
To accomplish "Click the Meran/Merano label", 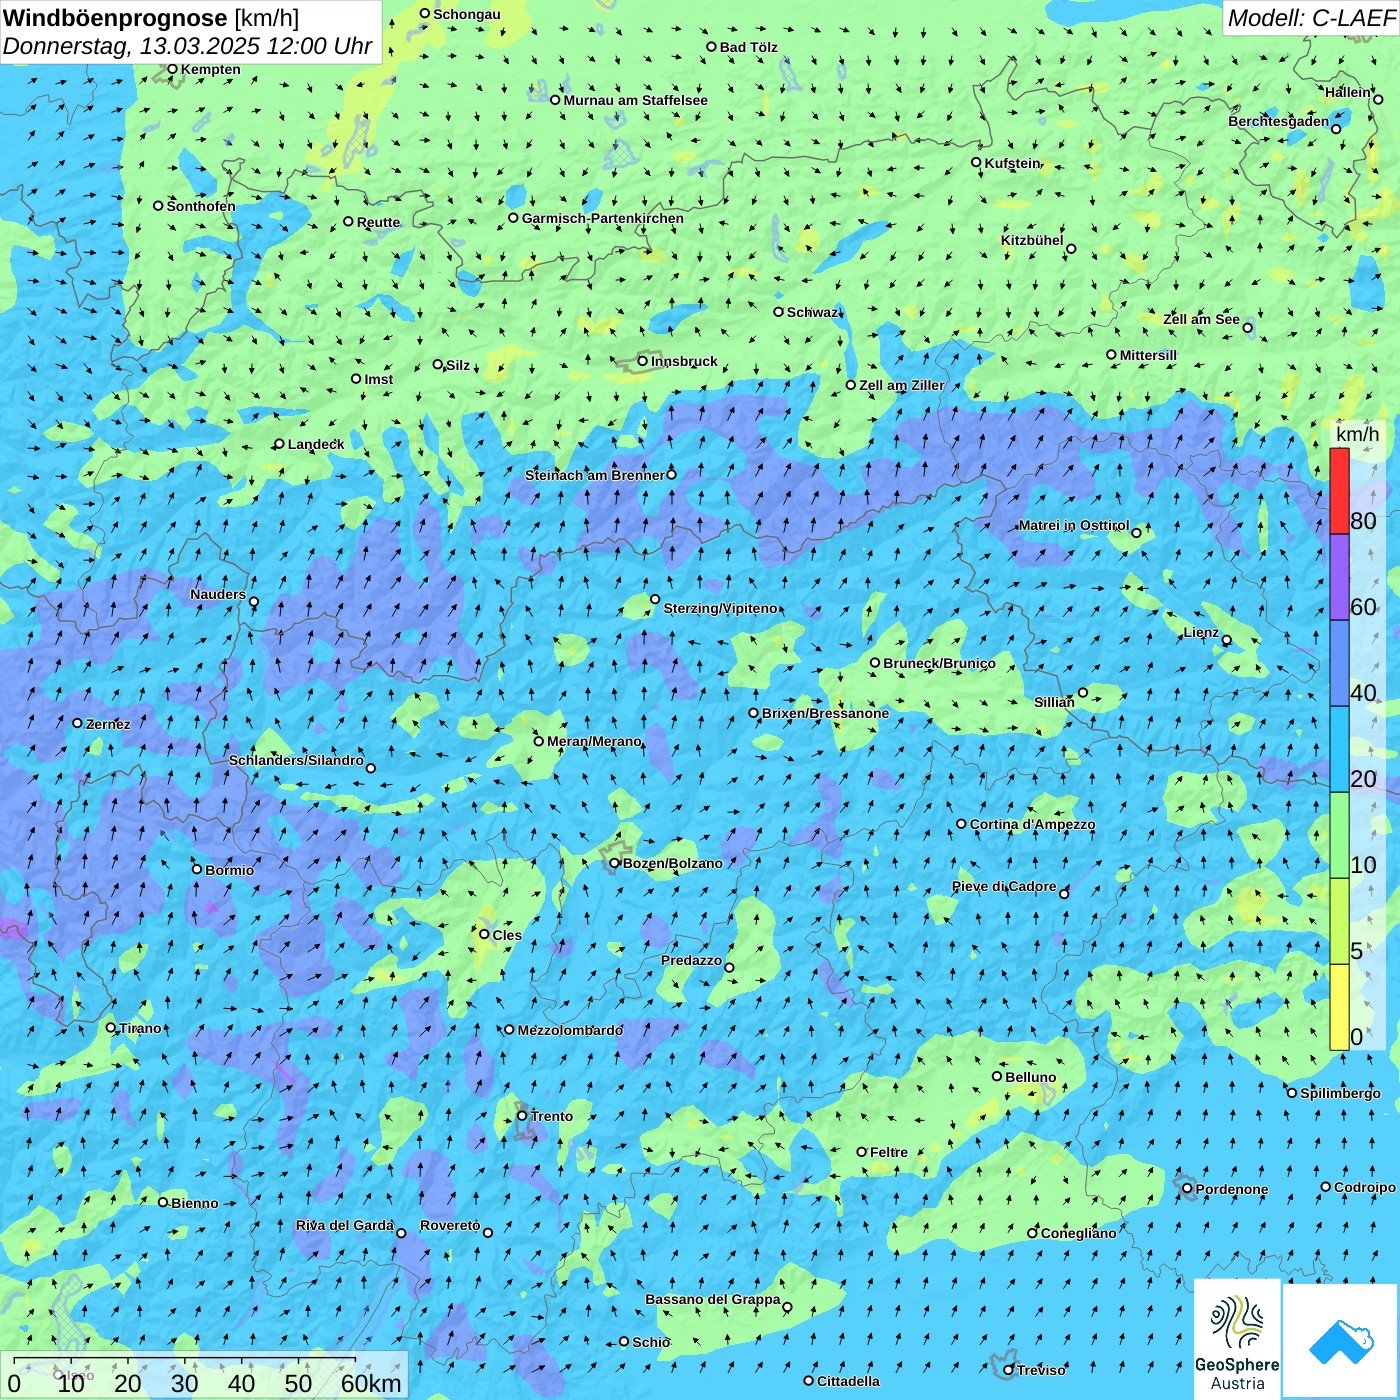I will pos(594,741).
